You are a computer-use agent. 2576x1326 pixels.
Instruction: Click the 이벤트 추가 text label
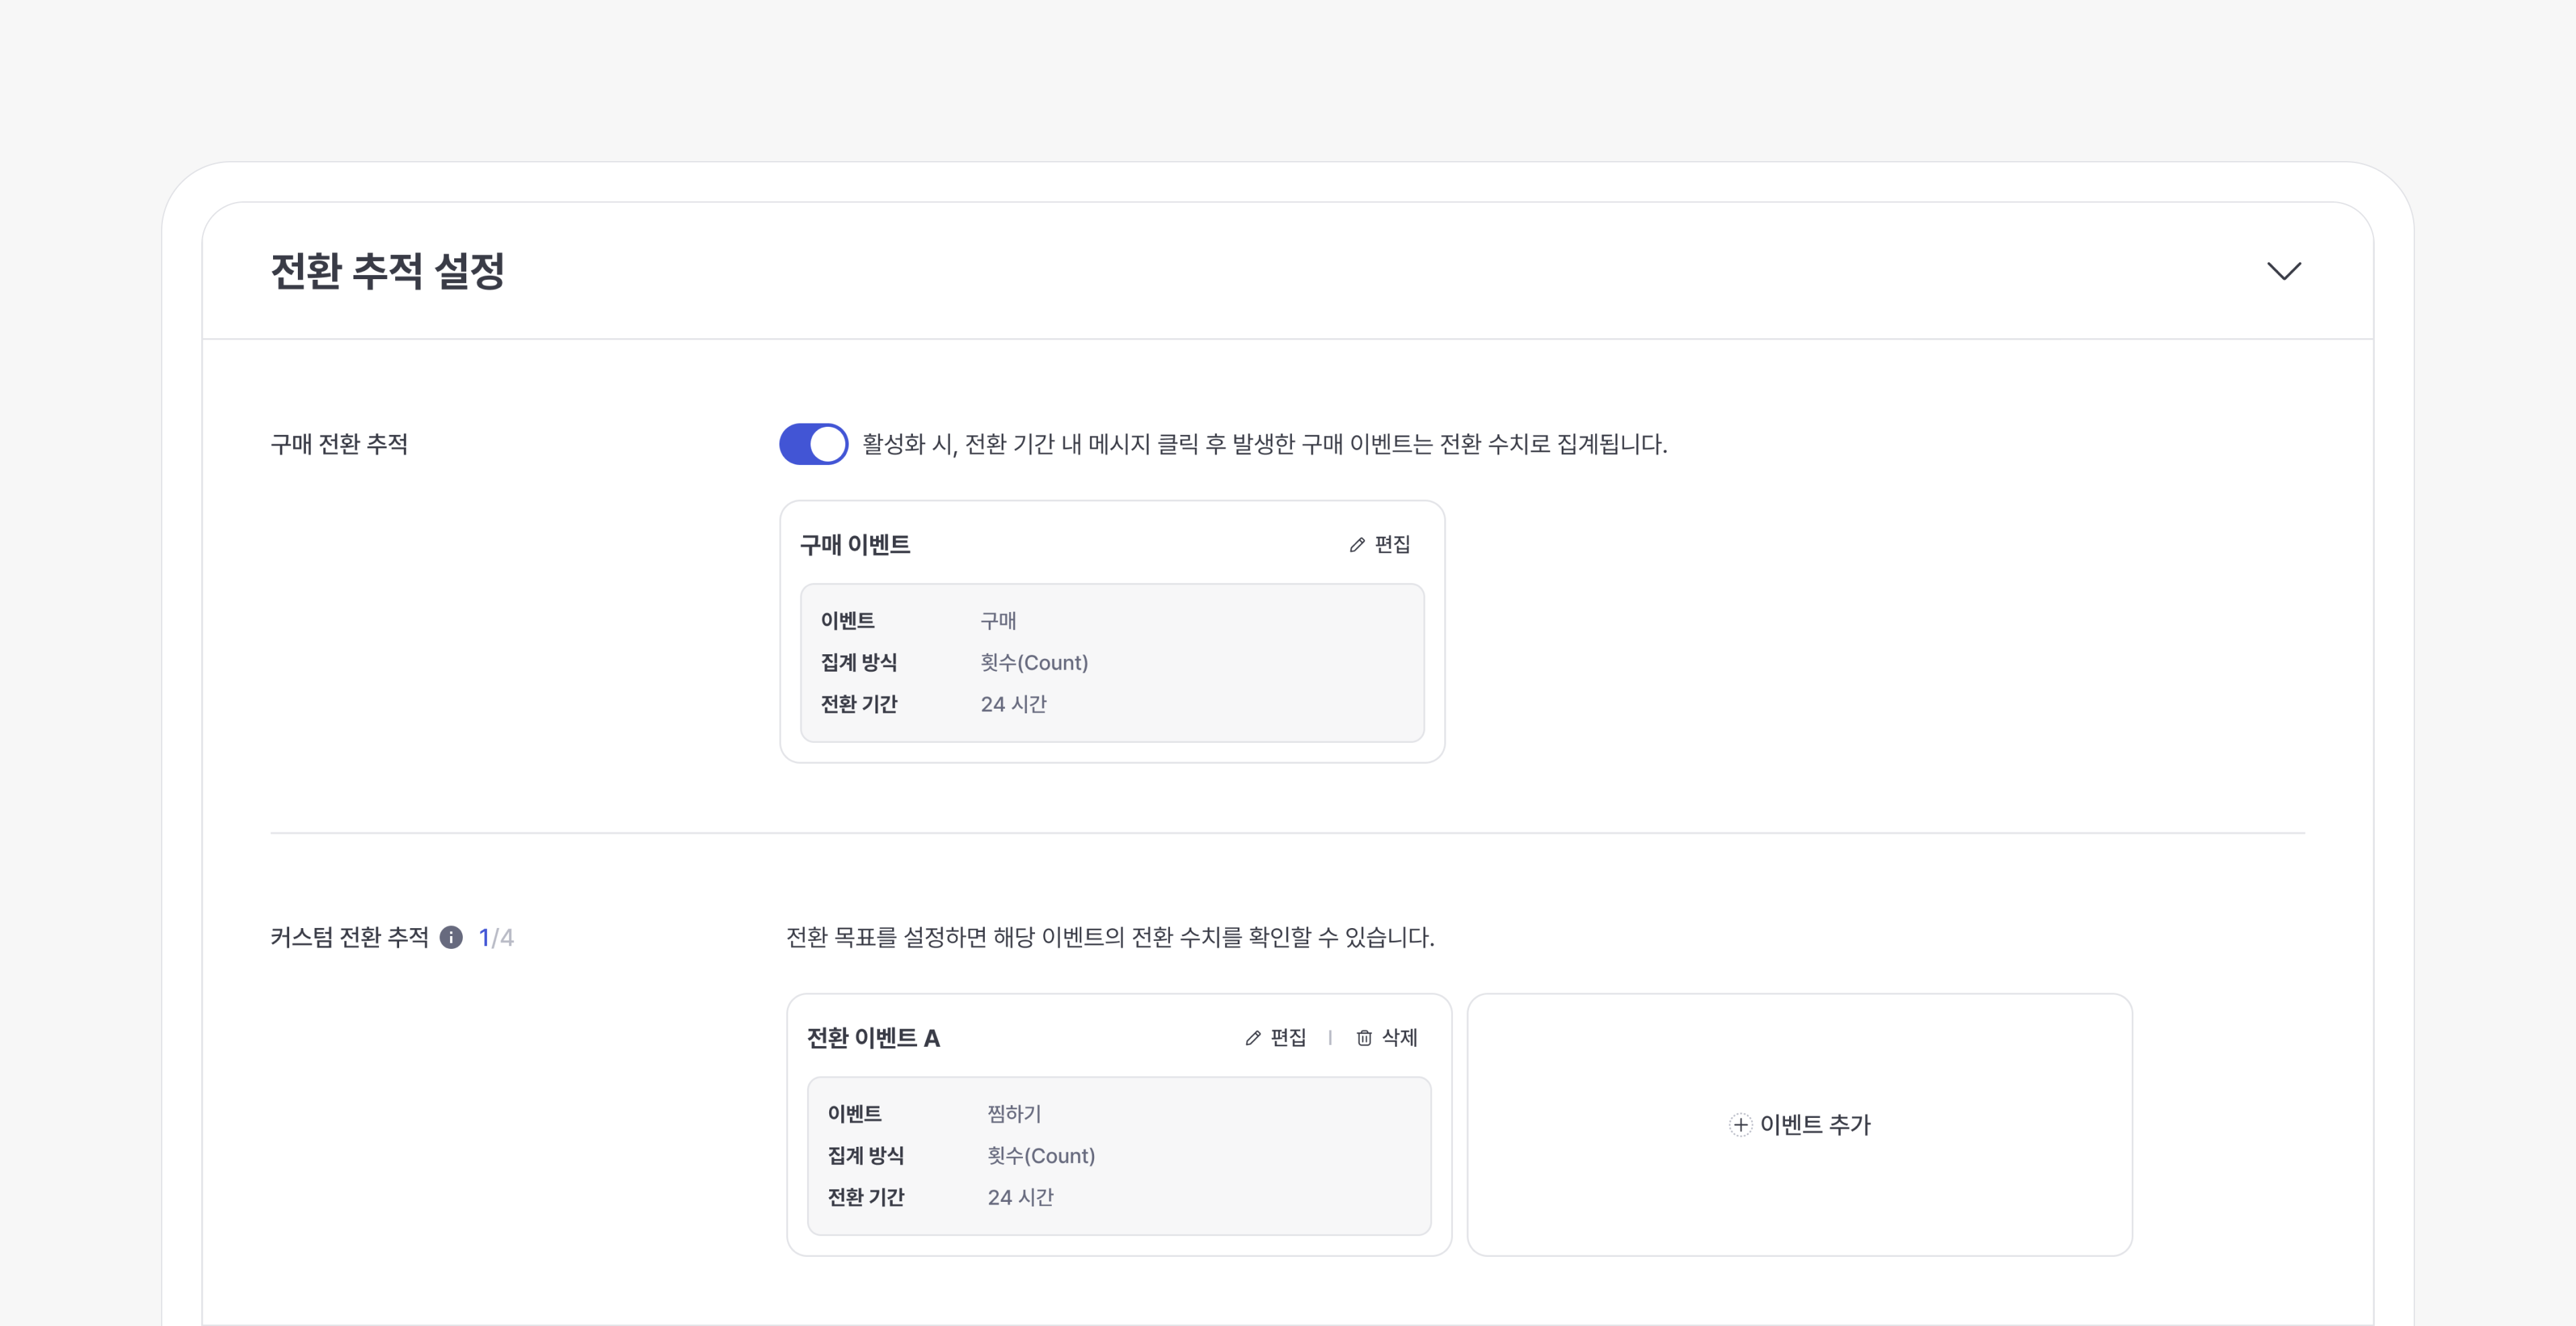(1814, 1125)
